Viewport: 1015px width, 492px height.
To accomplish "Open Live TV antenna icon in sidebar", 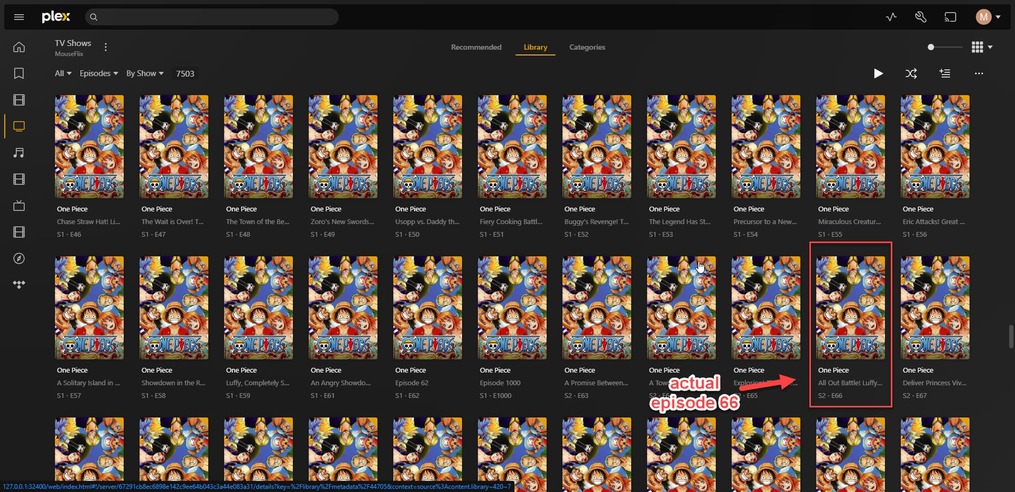I will (x=19, y=206).
